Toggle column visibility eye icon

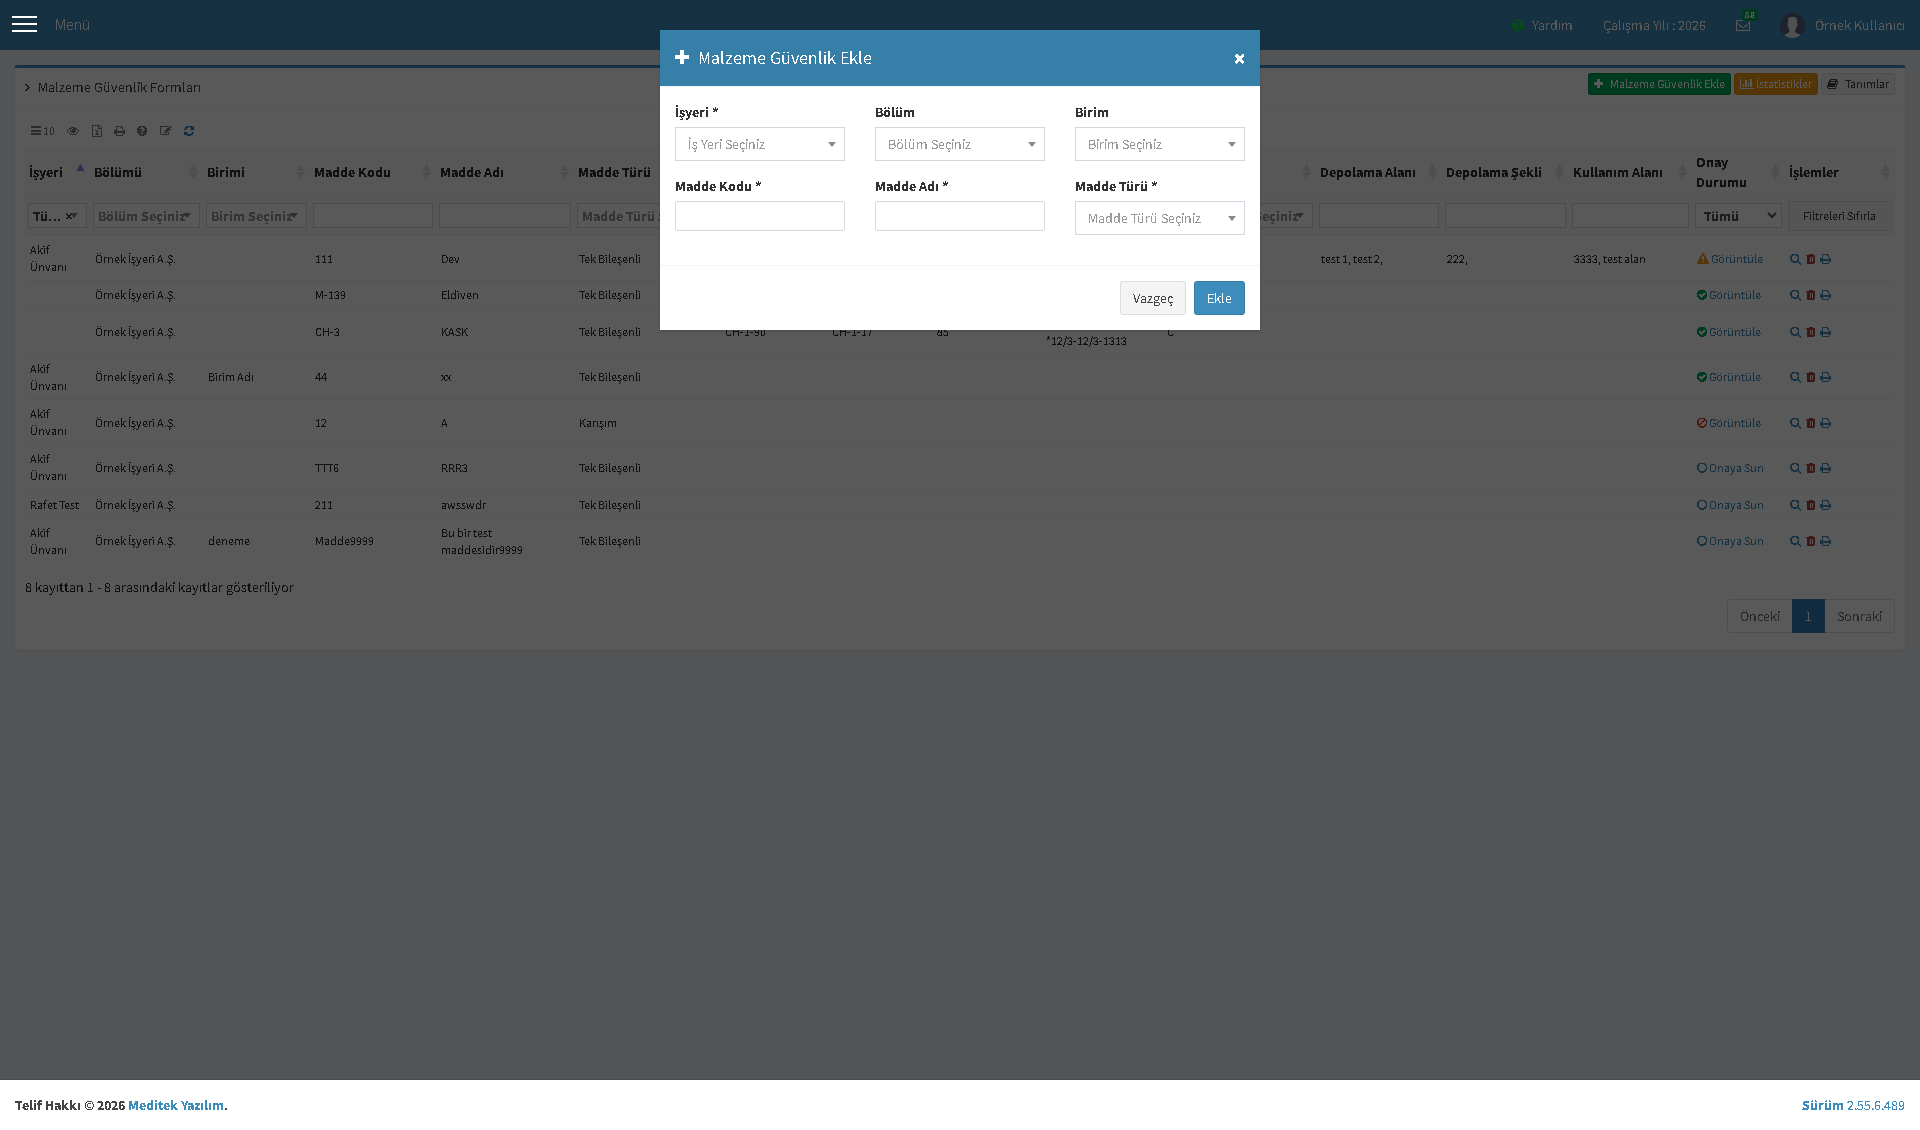click(73, 131)
